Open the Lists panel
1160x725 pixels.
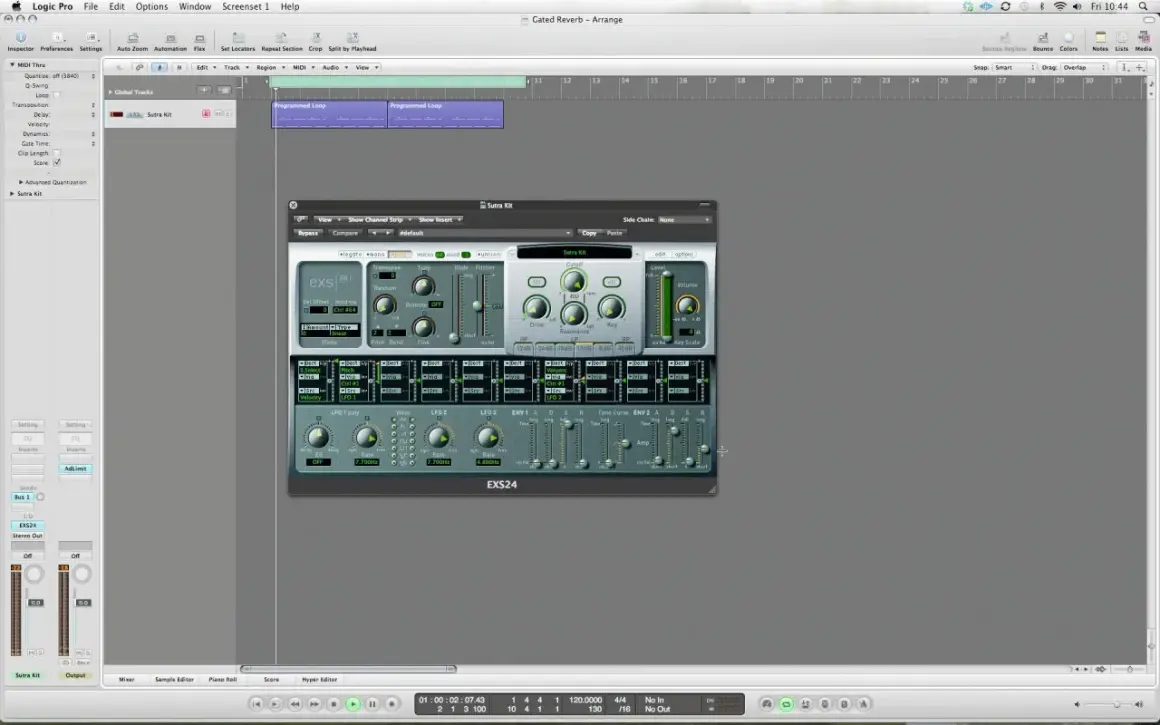tap(1122, 41)
